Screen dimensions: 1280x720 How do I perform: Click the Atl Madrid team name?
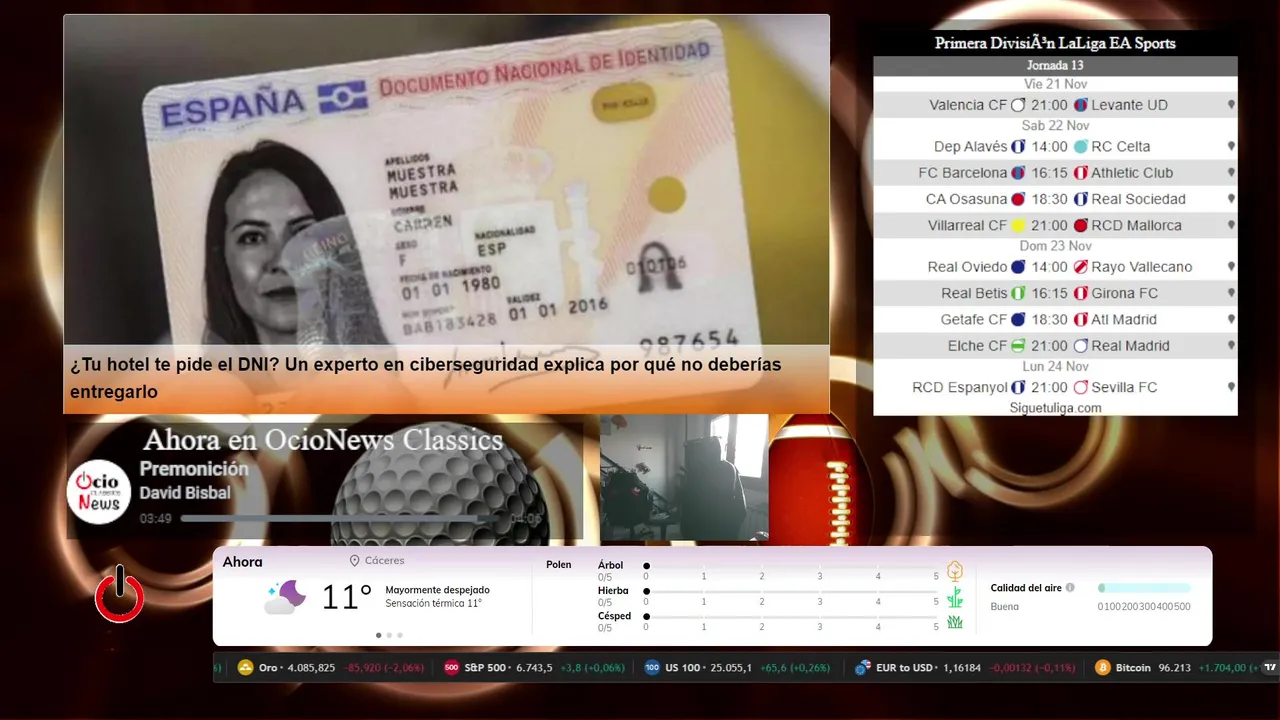(1124, 320)
